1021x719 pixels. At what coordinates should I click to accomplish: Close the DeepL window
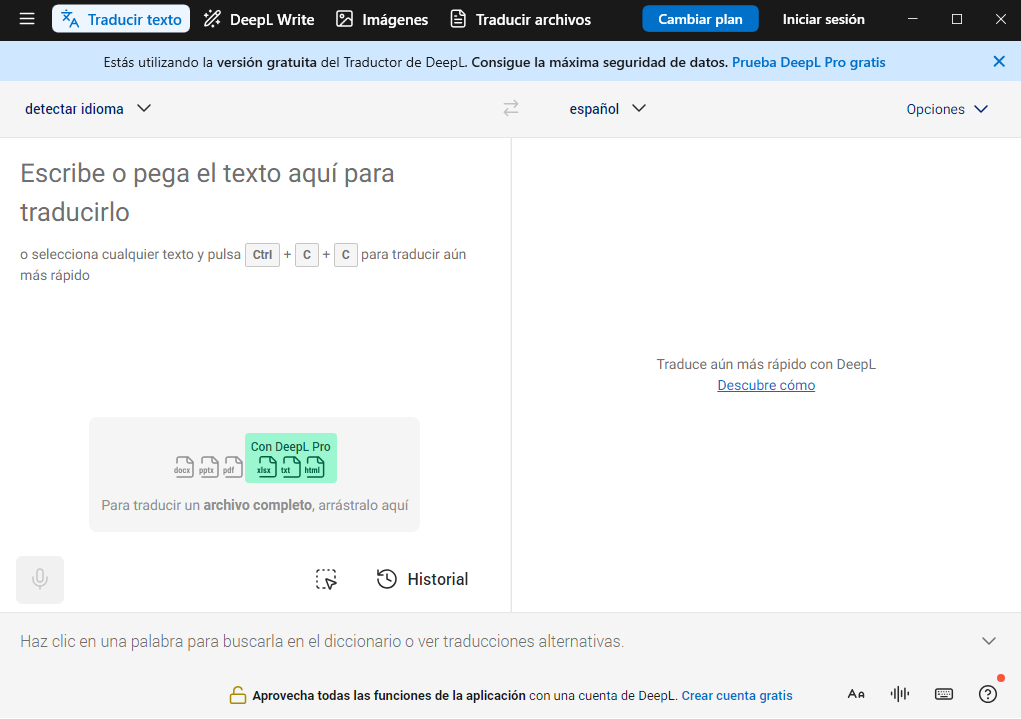coord(1001,19)
